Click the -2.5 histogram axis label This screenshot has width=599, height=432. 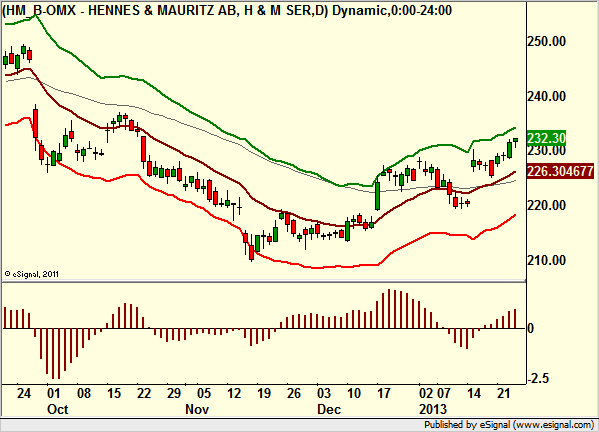539,378
